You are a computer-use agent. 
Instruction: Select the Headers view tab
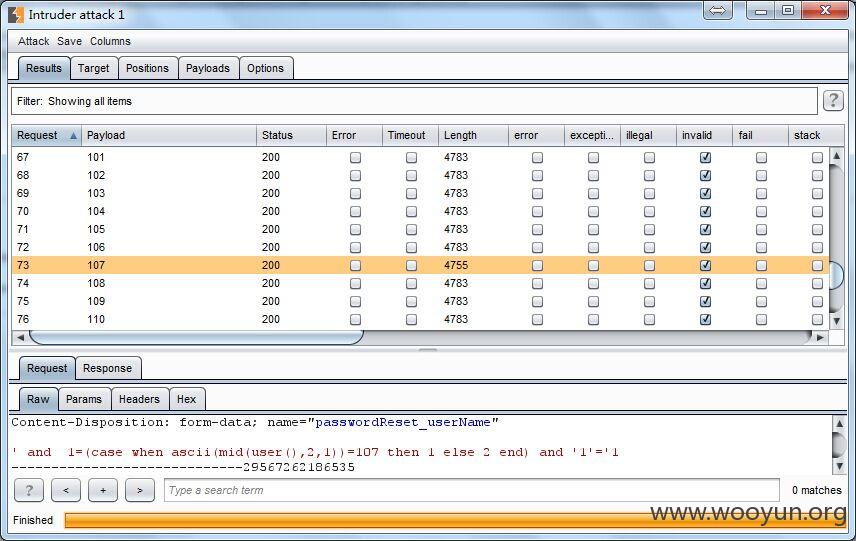pos(139,399)
